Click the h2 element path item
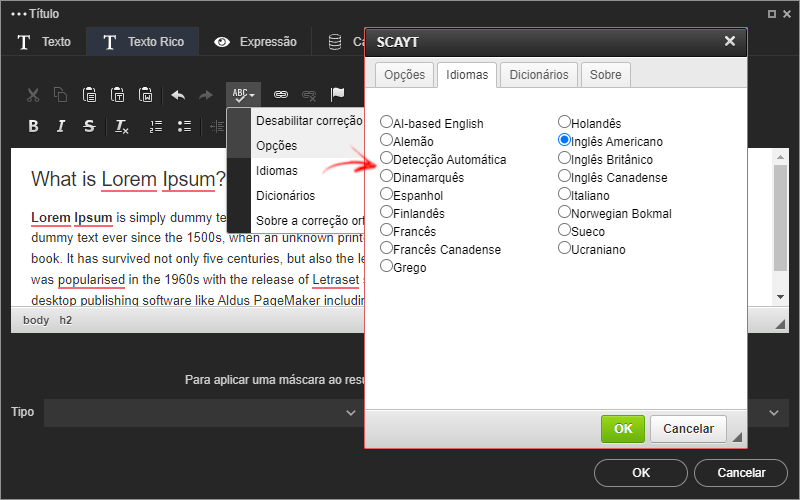Screen dimensions: 800x500 (65, 320)
